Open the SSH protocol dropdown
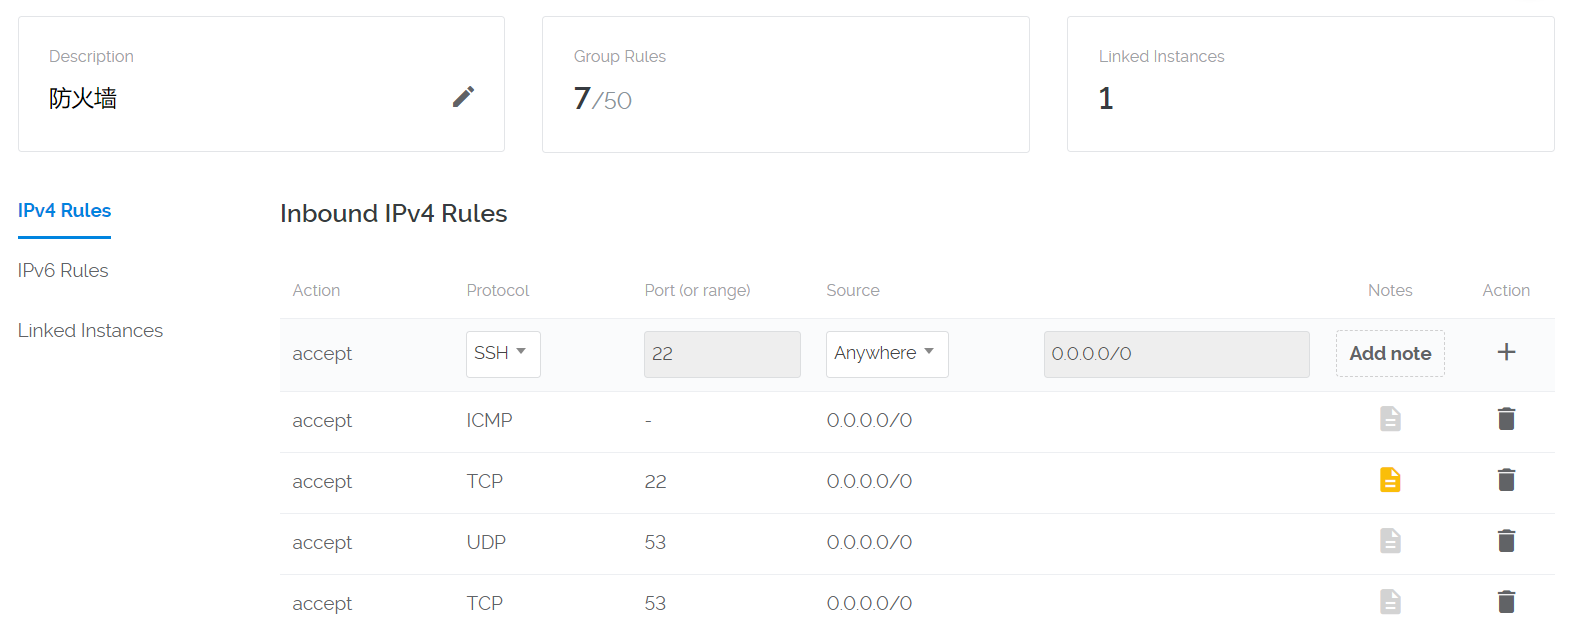Image resolution: width=1585 pixels, height=631 pixels. tap(503, 354)
